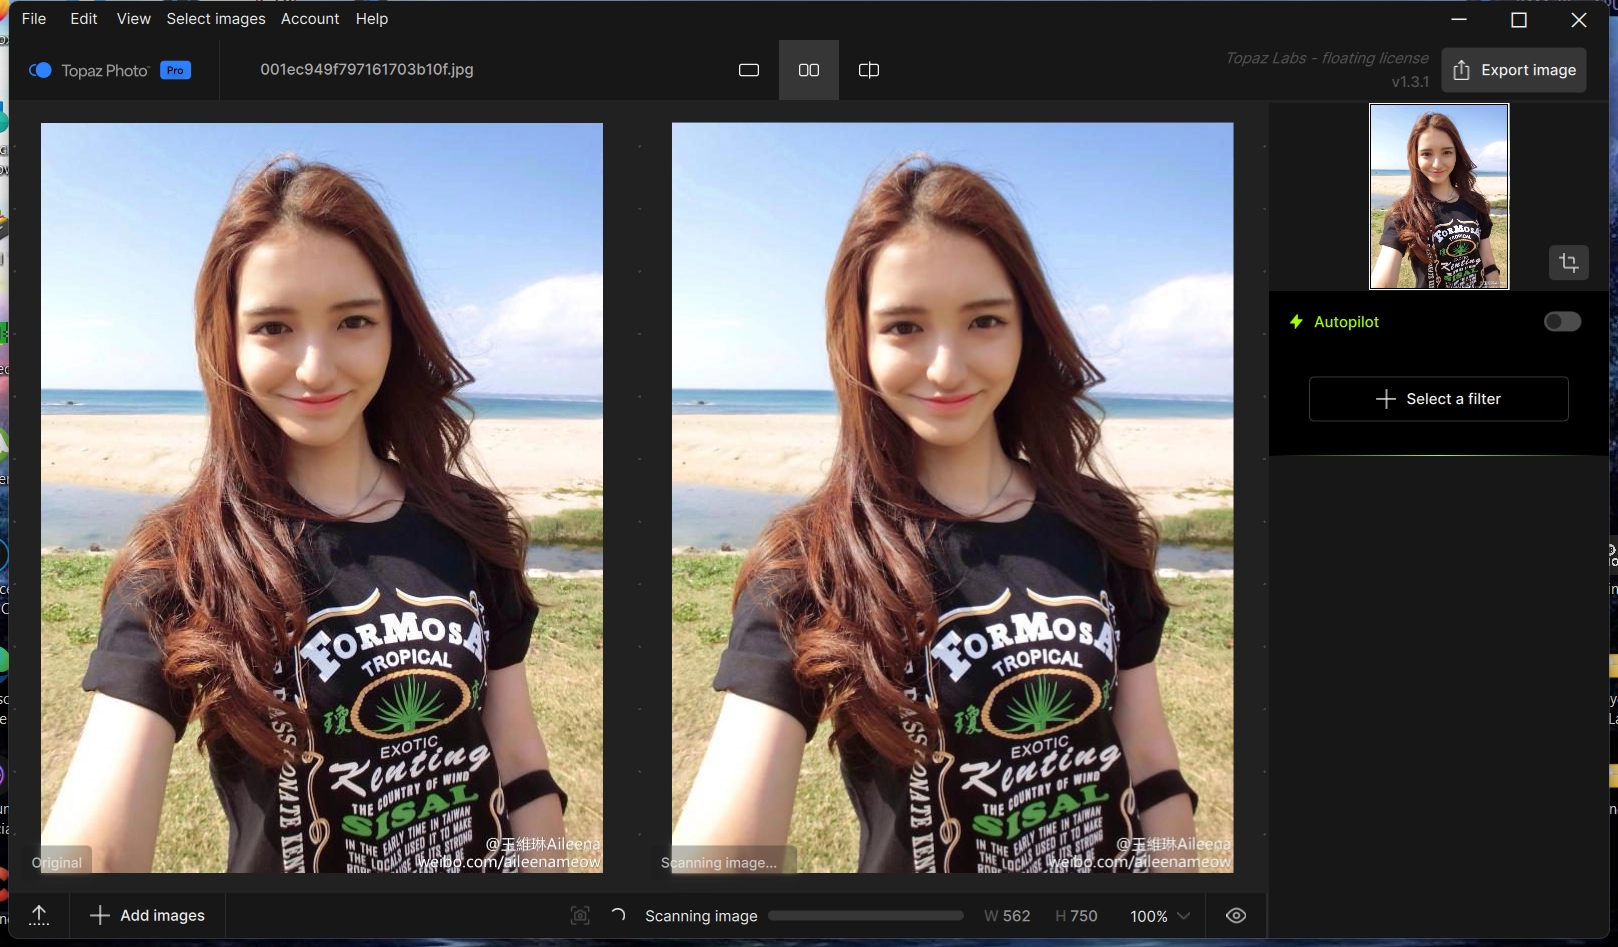Click the Topaz Labs - floating license text
1618x947 pixels.
(1327, 58)
